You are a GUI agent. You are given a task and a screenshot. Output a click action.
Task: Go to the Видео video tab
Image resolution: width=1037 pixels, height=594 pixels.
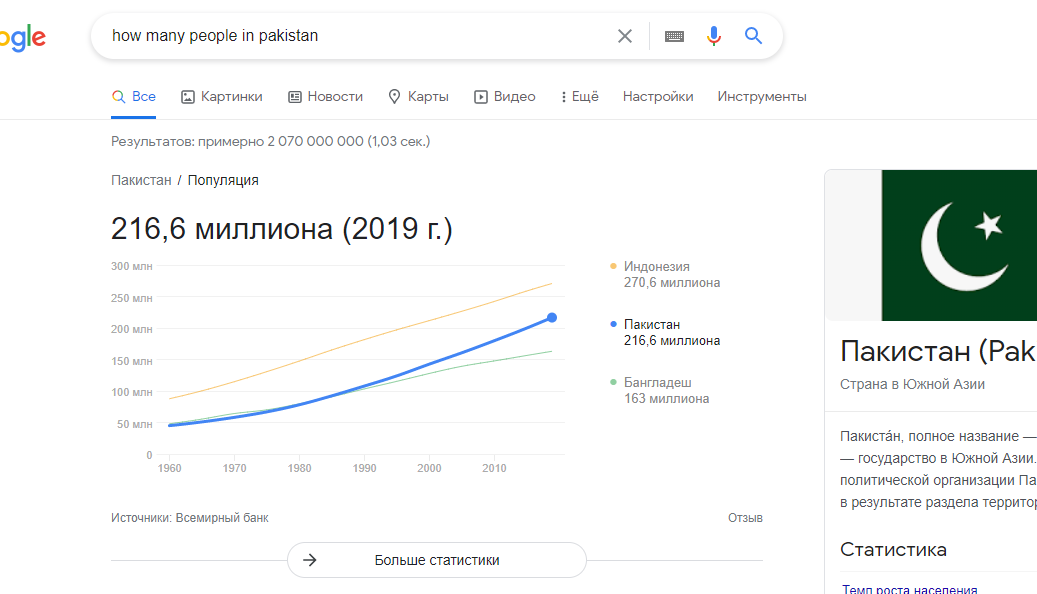click(x=505, y=97)
